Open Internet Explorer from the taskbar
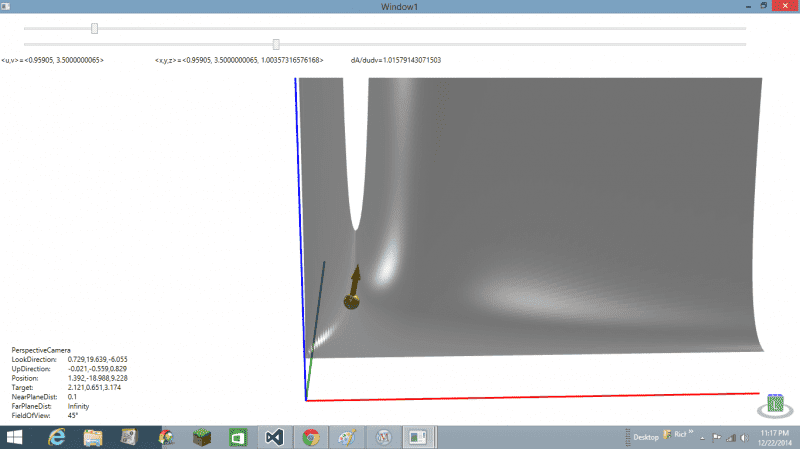Viewport: 800px width, 449px height. pos(57,437)
